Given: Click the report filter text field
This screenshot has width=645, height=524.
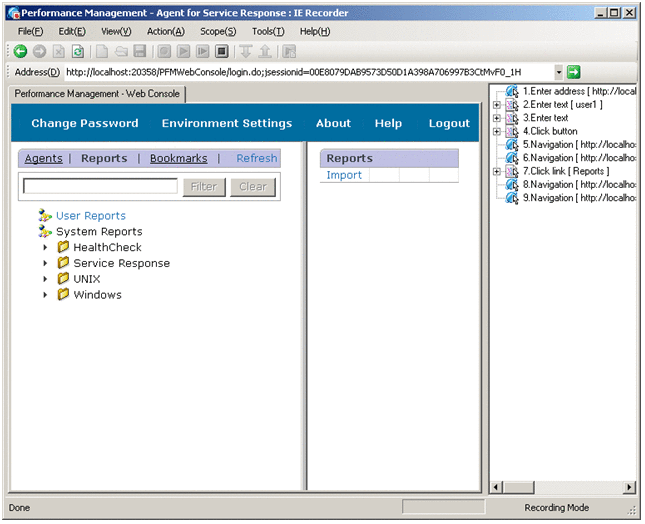Looking at the screenshot, I should pos(100,186).
